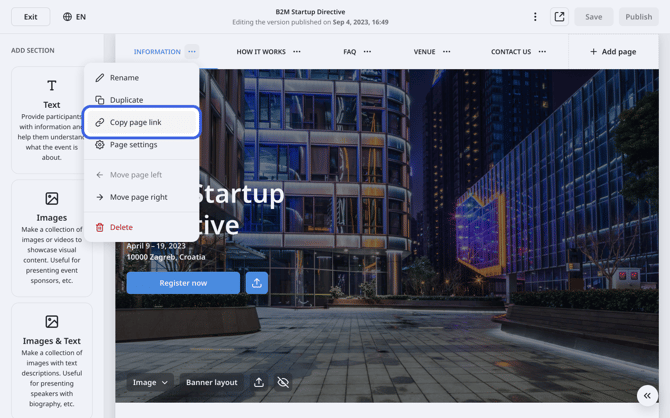Image resolution: width=670 pixels, height=418 pixels.
Task: Open the Banner layout settings
Action: (211, 382)
